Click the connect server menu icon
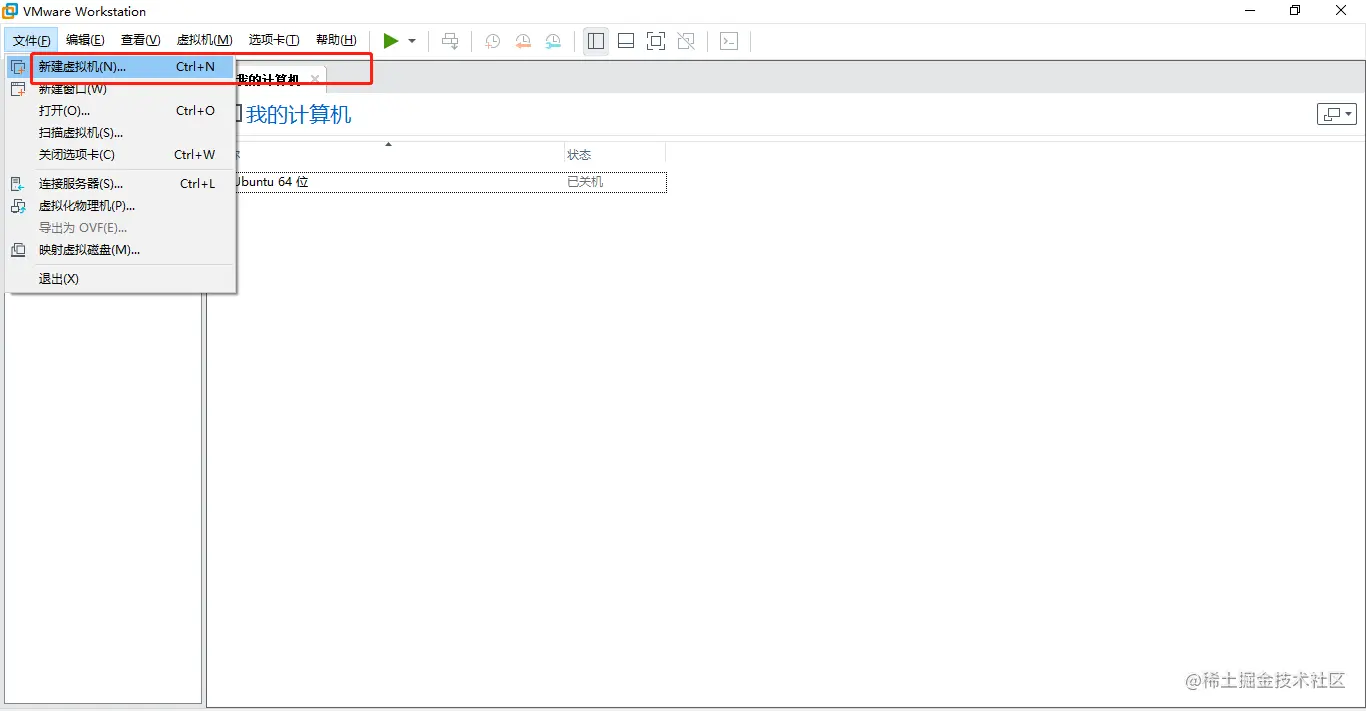 18,184
